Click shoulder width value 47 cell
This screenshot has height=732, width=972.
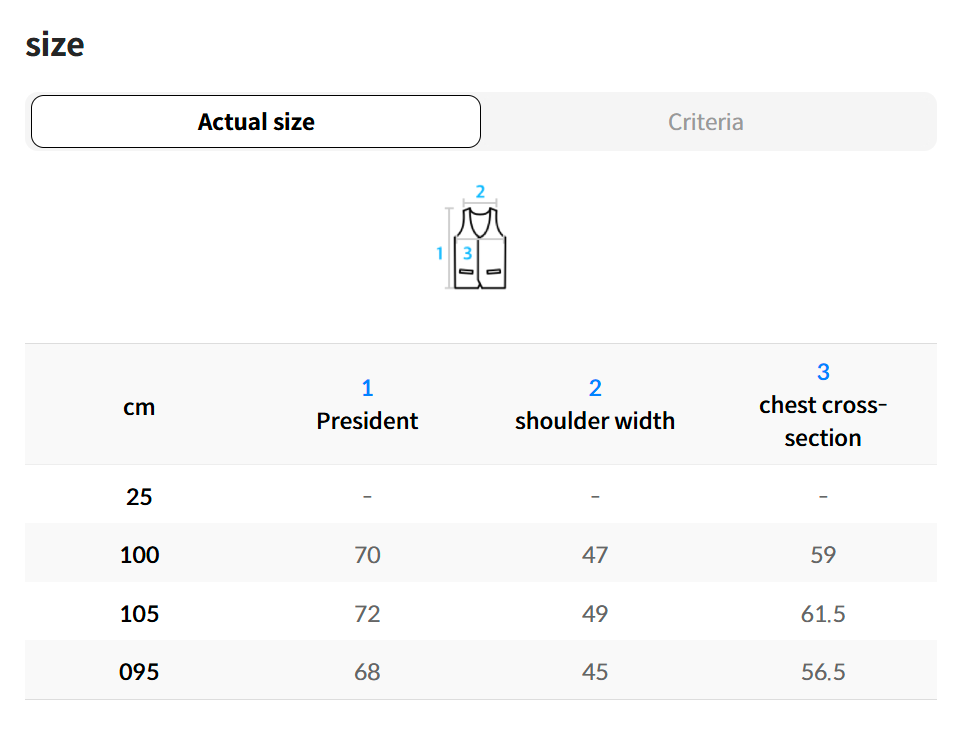tap(595, 555)
